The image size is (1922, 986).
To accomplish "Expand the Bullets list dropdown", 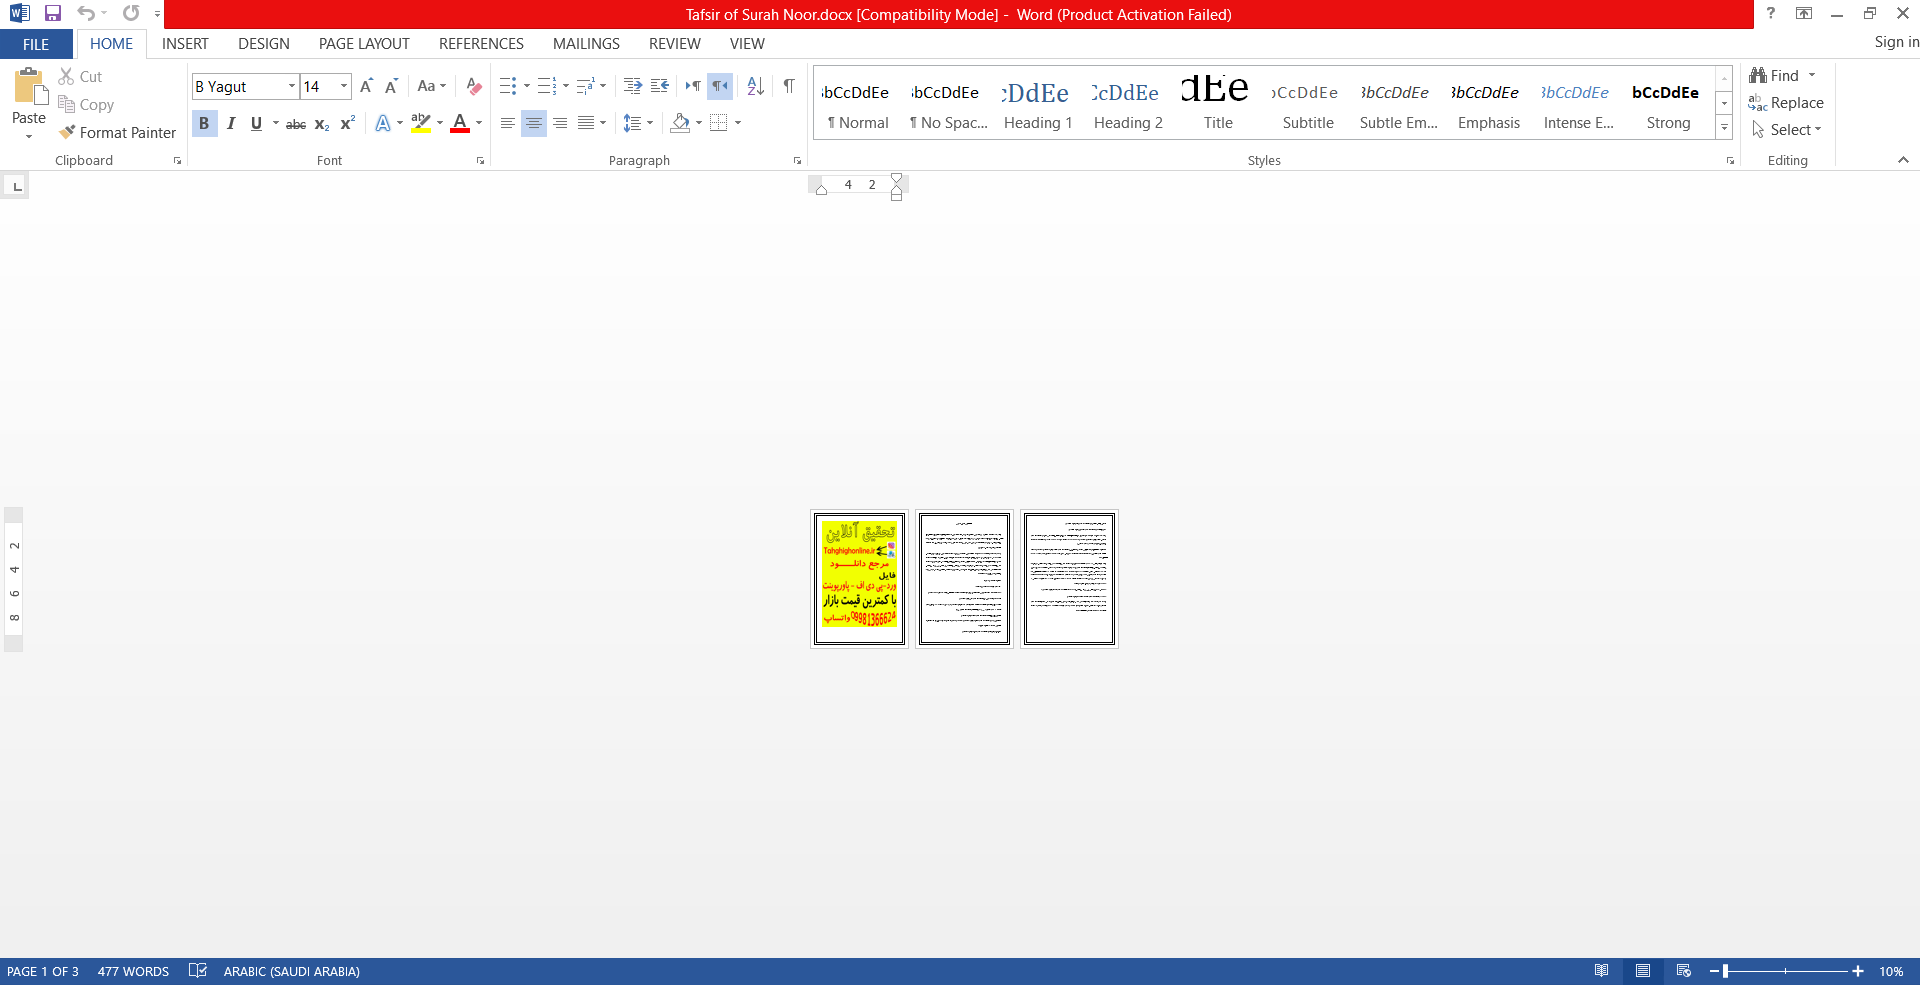I will pyautogui.click(x=527, y=86).
